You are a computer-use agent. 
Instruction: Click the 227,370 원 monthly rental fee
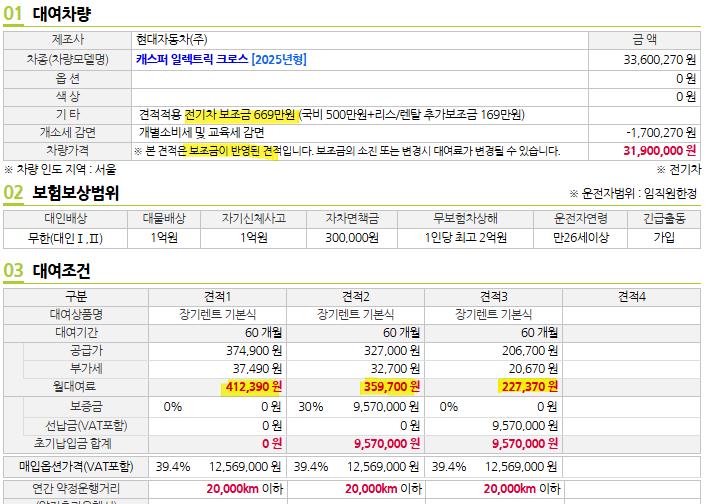530,387
